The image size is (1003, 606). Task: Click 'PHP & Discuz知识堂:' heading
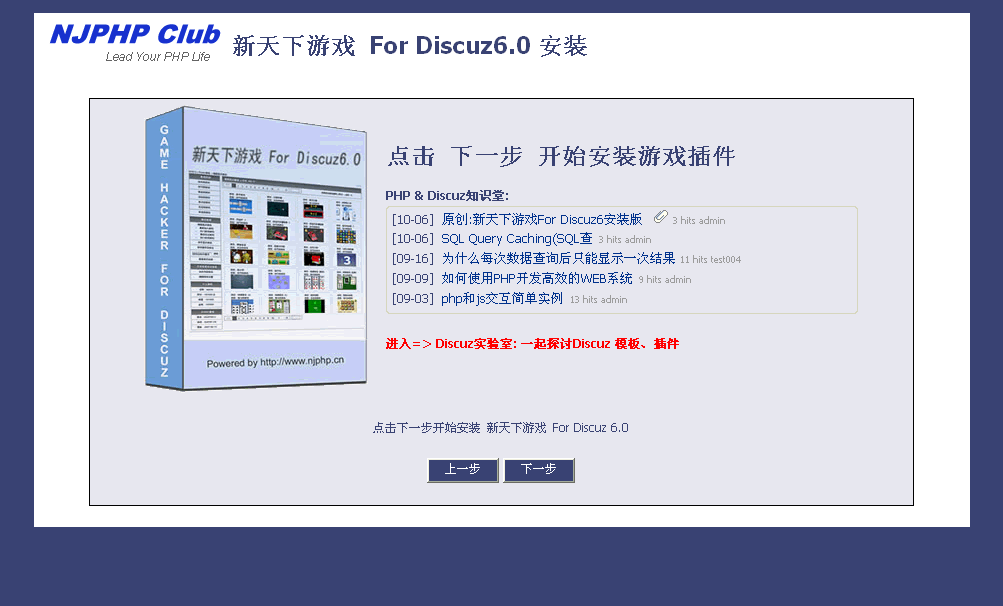click(x=447, y=196)
